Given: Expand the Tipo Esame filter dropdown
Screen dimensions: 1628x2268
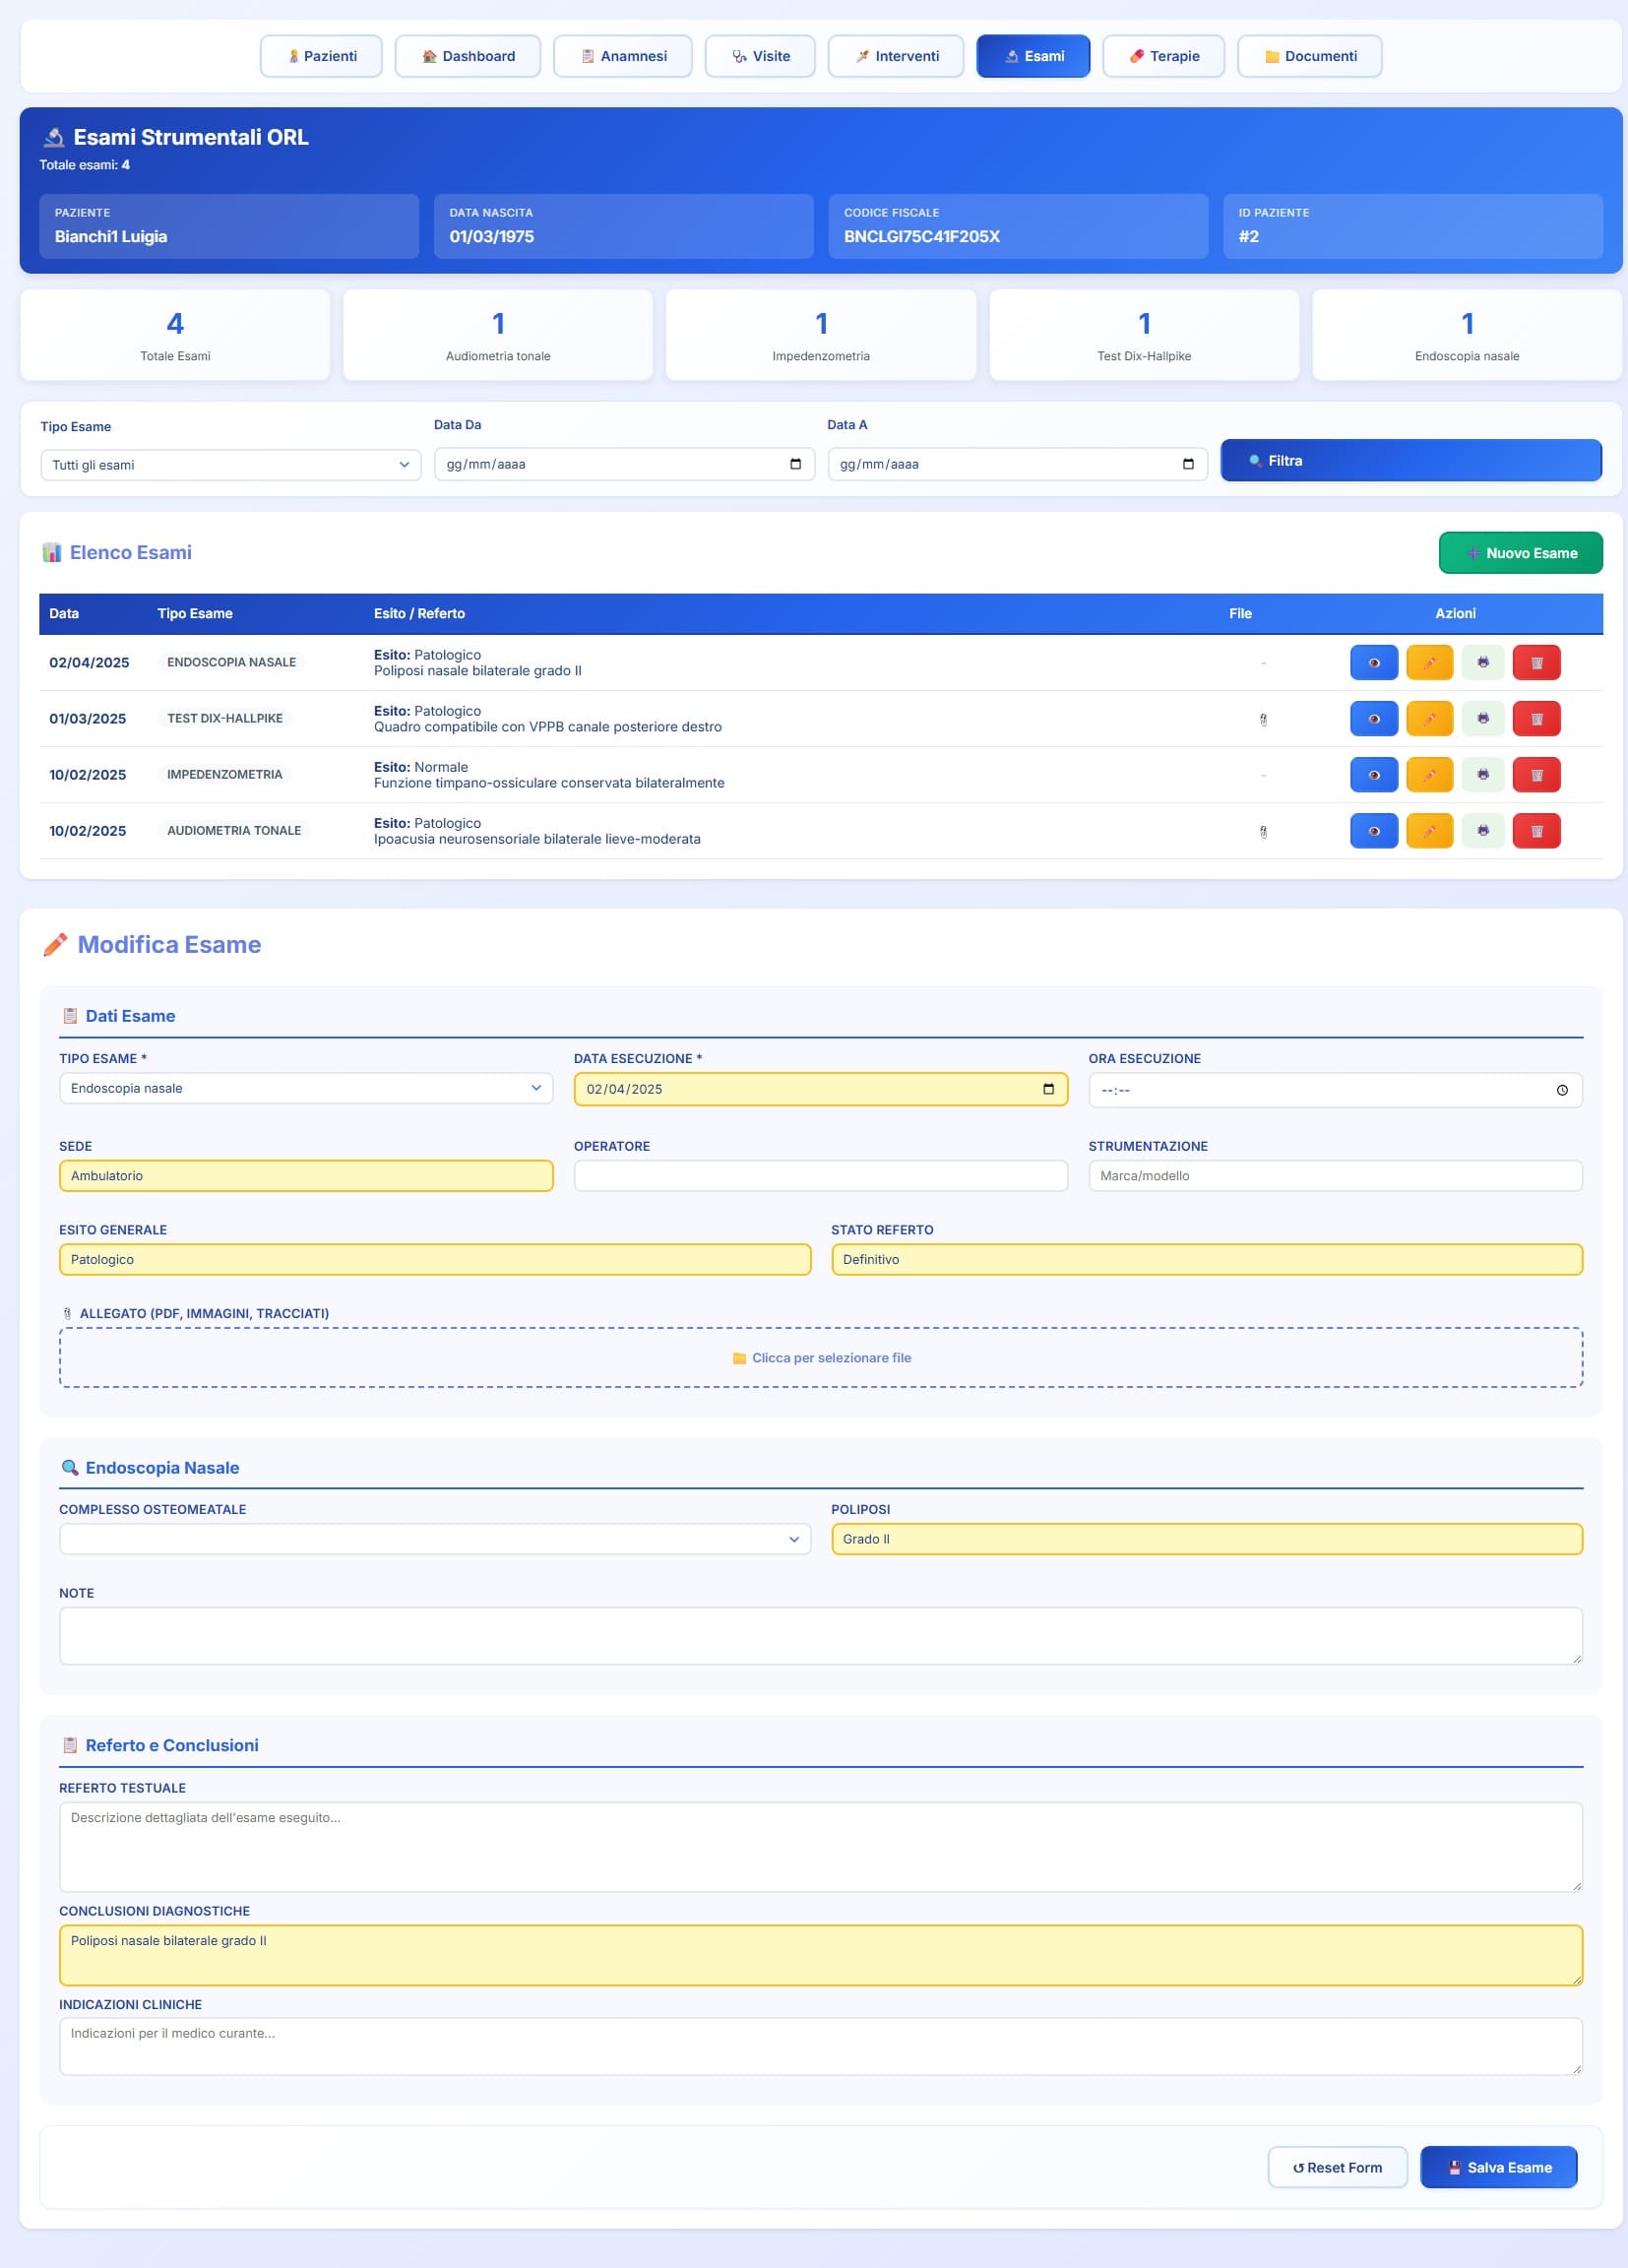Looking at the screenshot, I should point(230,465).
